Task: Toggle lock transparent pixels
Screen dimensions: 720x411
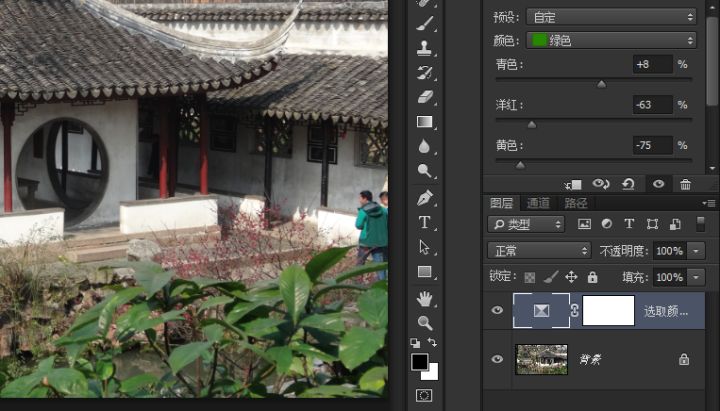Action: (530, 277)
